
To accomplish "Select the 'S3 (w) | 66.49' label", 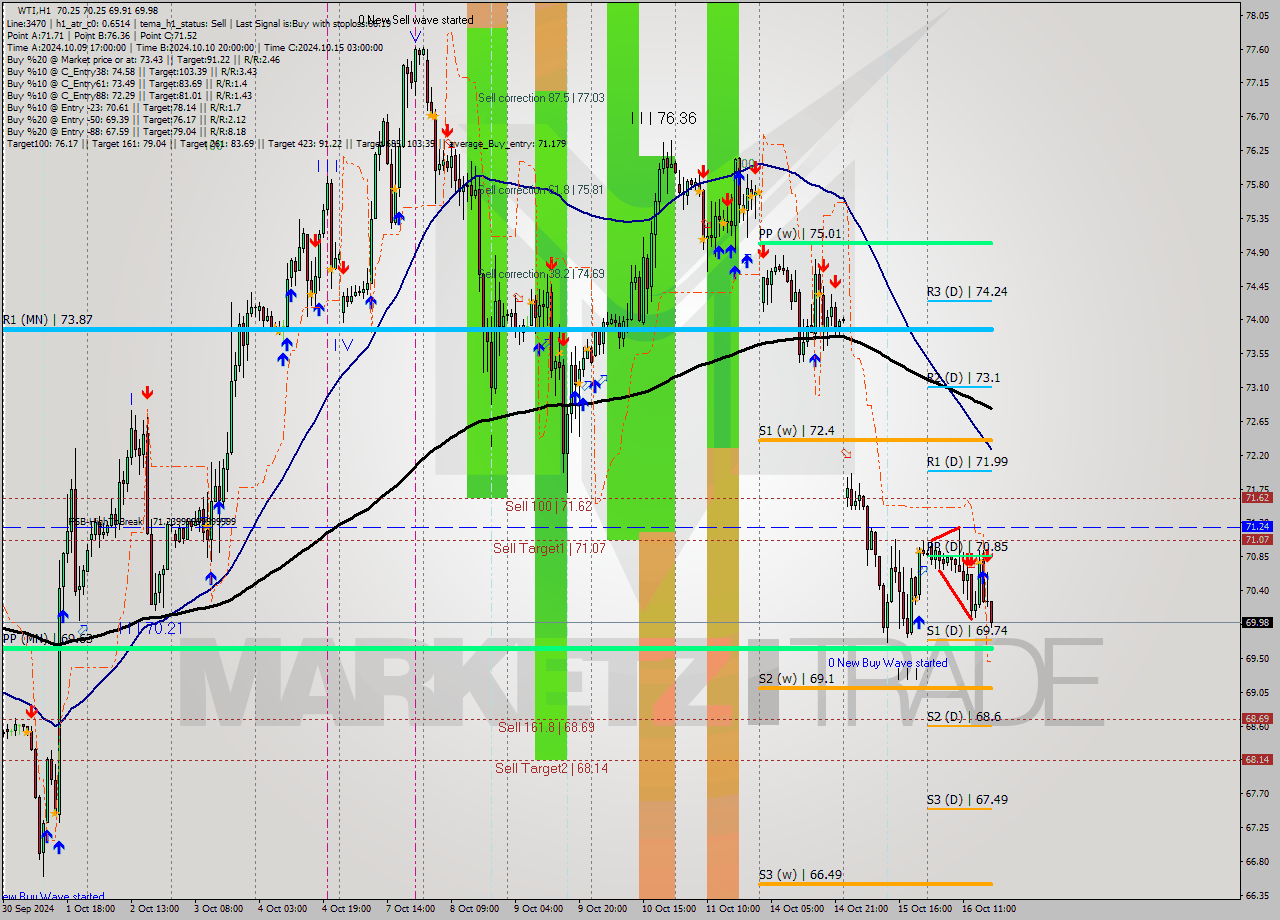I will coord(800,875).
